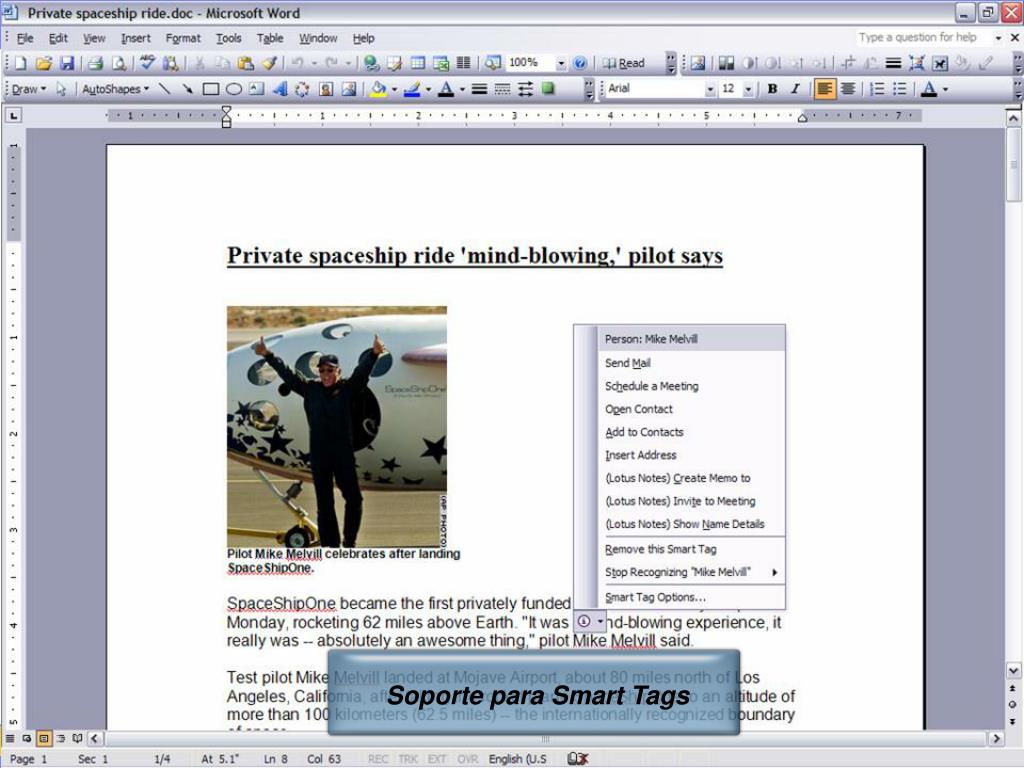This screenshot has width=1024, height=768.
Task: Toggle Italic formatting
Action: pos(795,89)
